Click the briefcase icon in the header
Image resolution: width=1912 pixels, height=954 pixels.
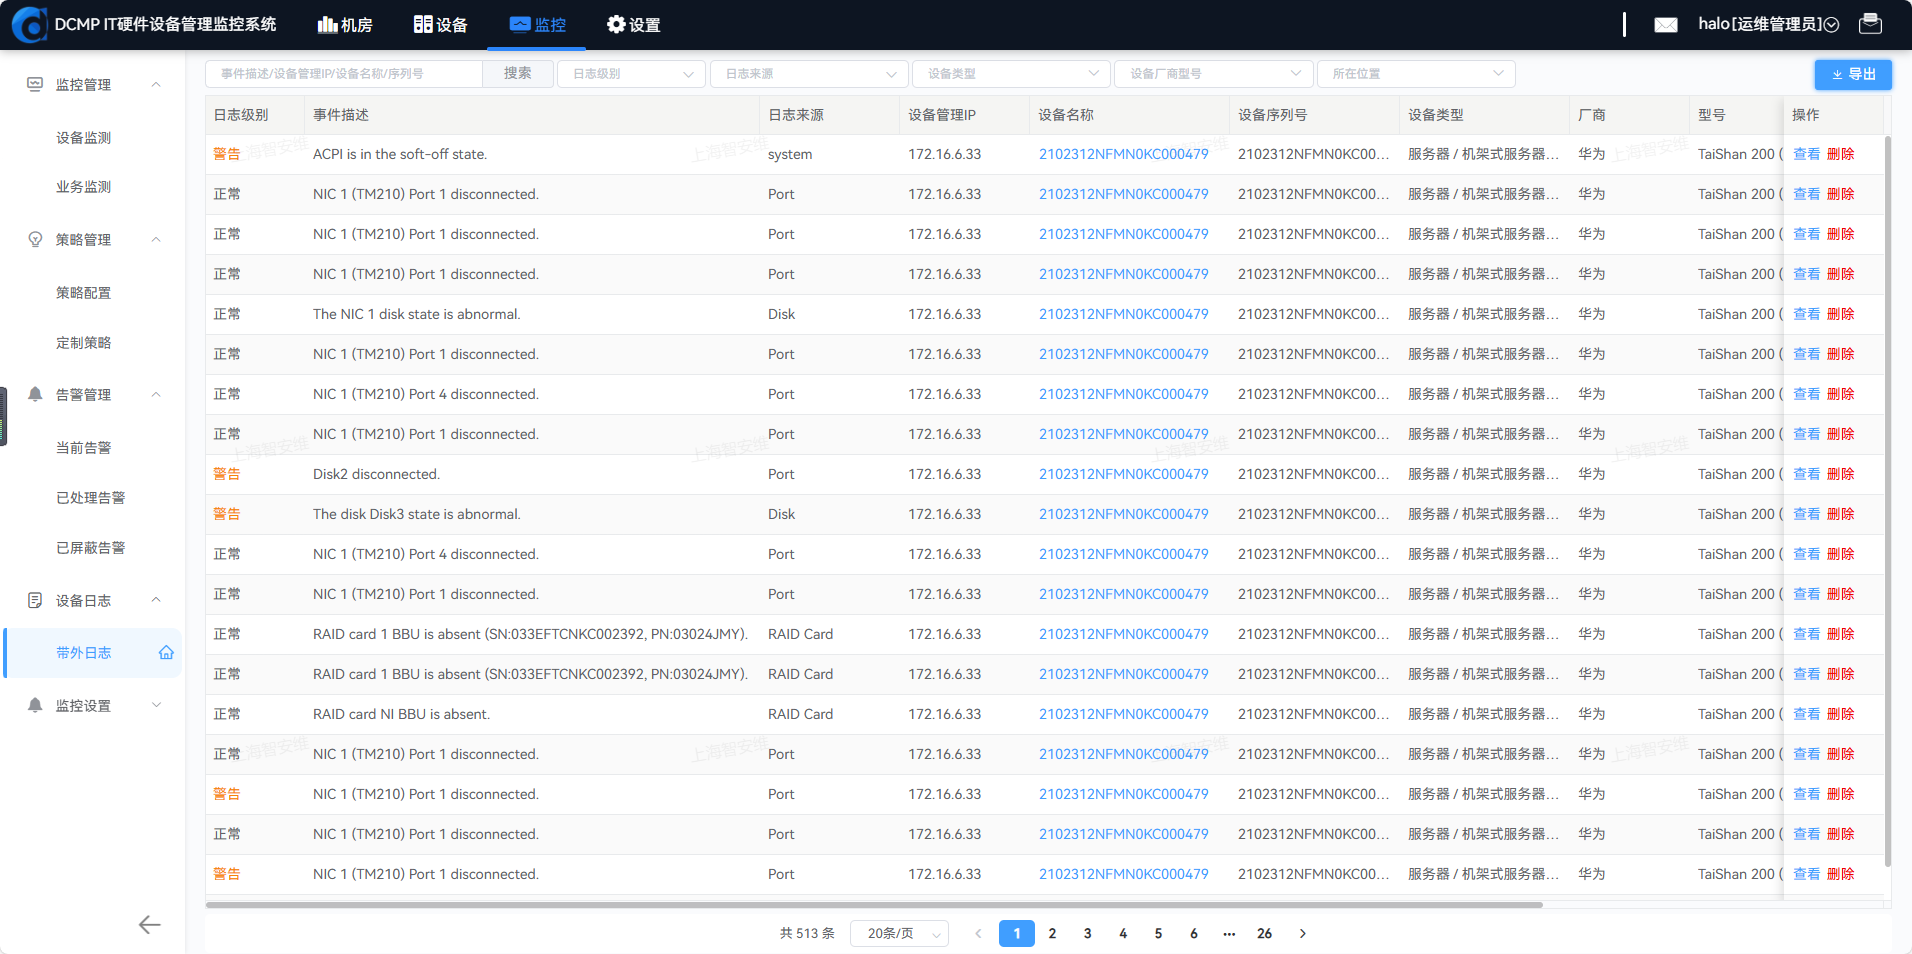pos(1870,24)
